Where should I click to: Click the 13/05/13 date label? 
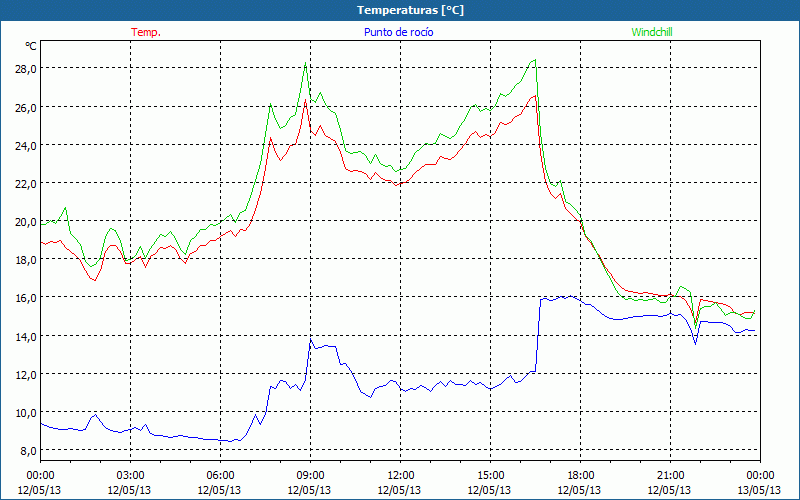pos(760,490)
